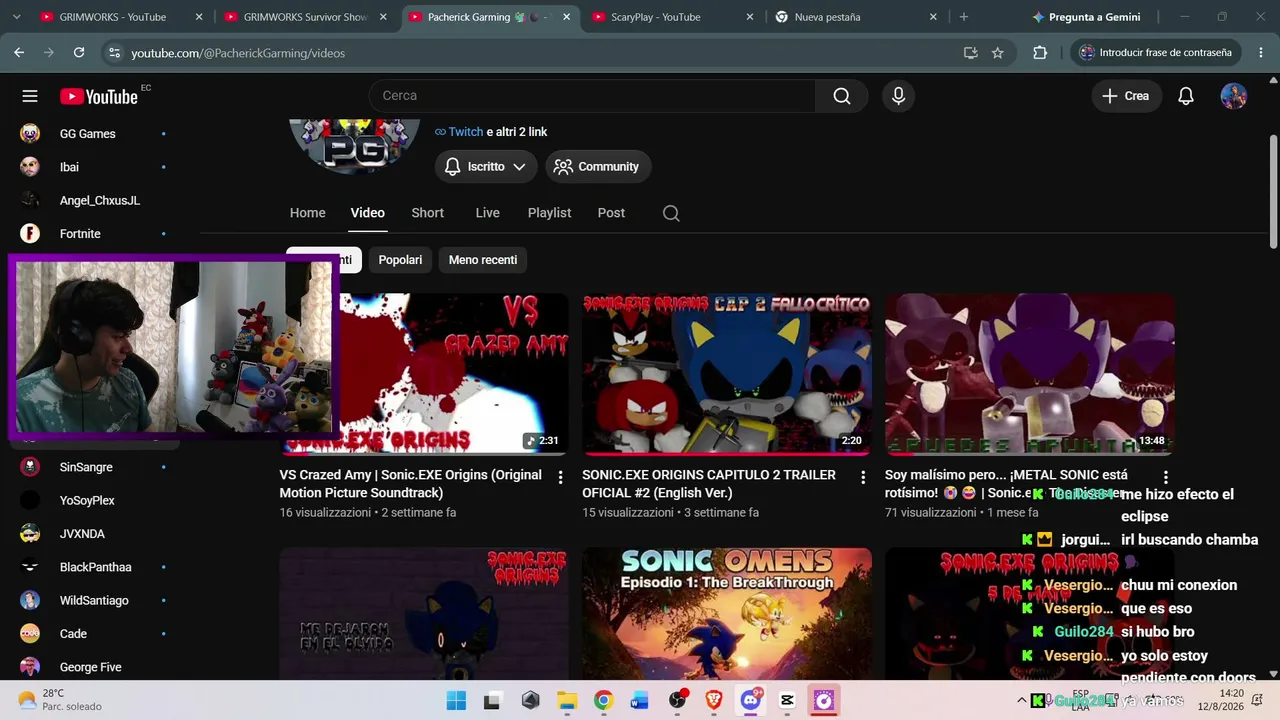1280x720 pixels.
Task: Bookmark this page with the star icon
Action: [x=997, y=53]
